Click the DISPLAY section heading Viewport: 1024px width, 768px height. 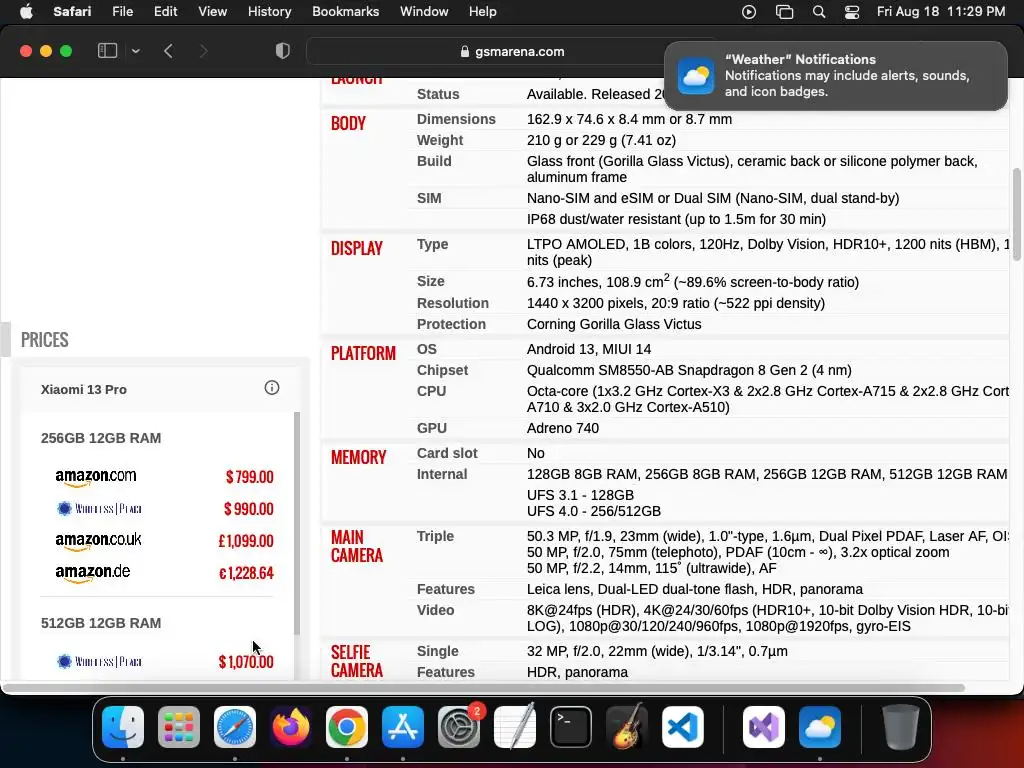pos(357,248)
